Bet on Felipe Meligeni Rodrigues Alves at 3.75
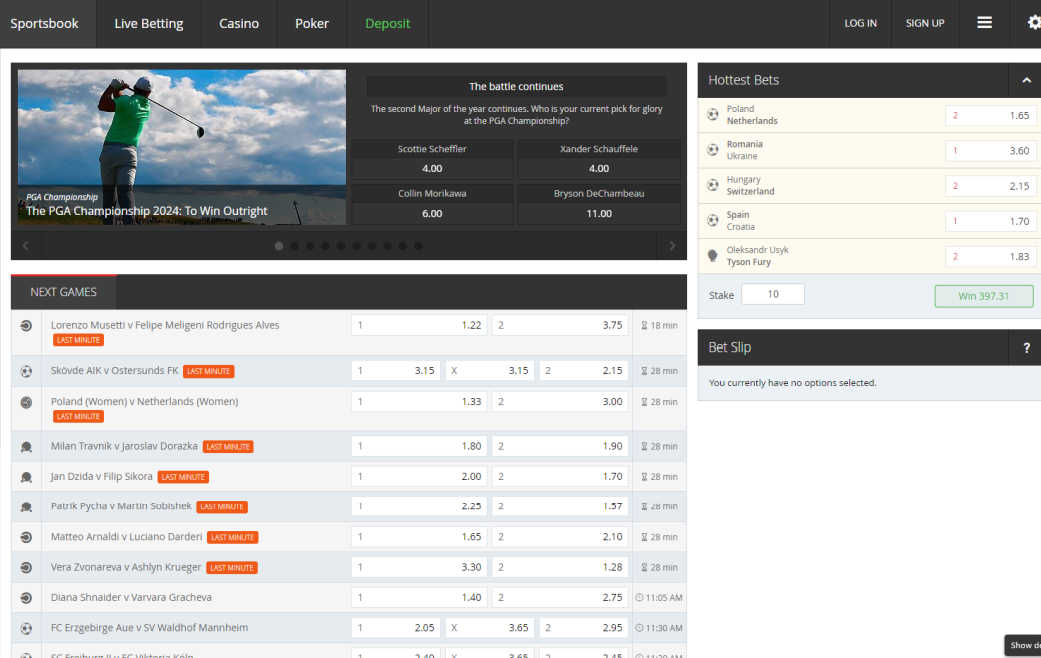1041x658 pixels. (560, 325)
